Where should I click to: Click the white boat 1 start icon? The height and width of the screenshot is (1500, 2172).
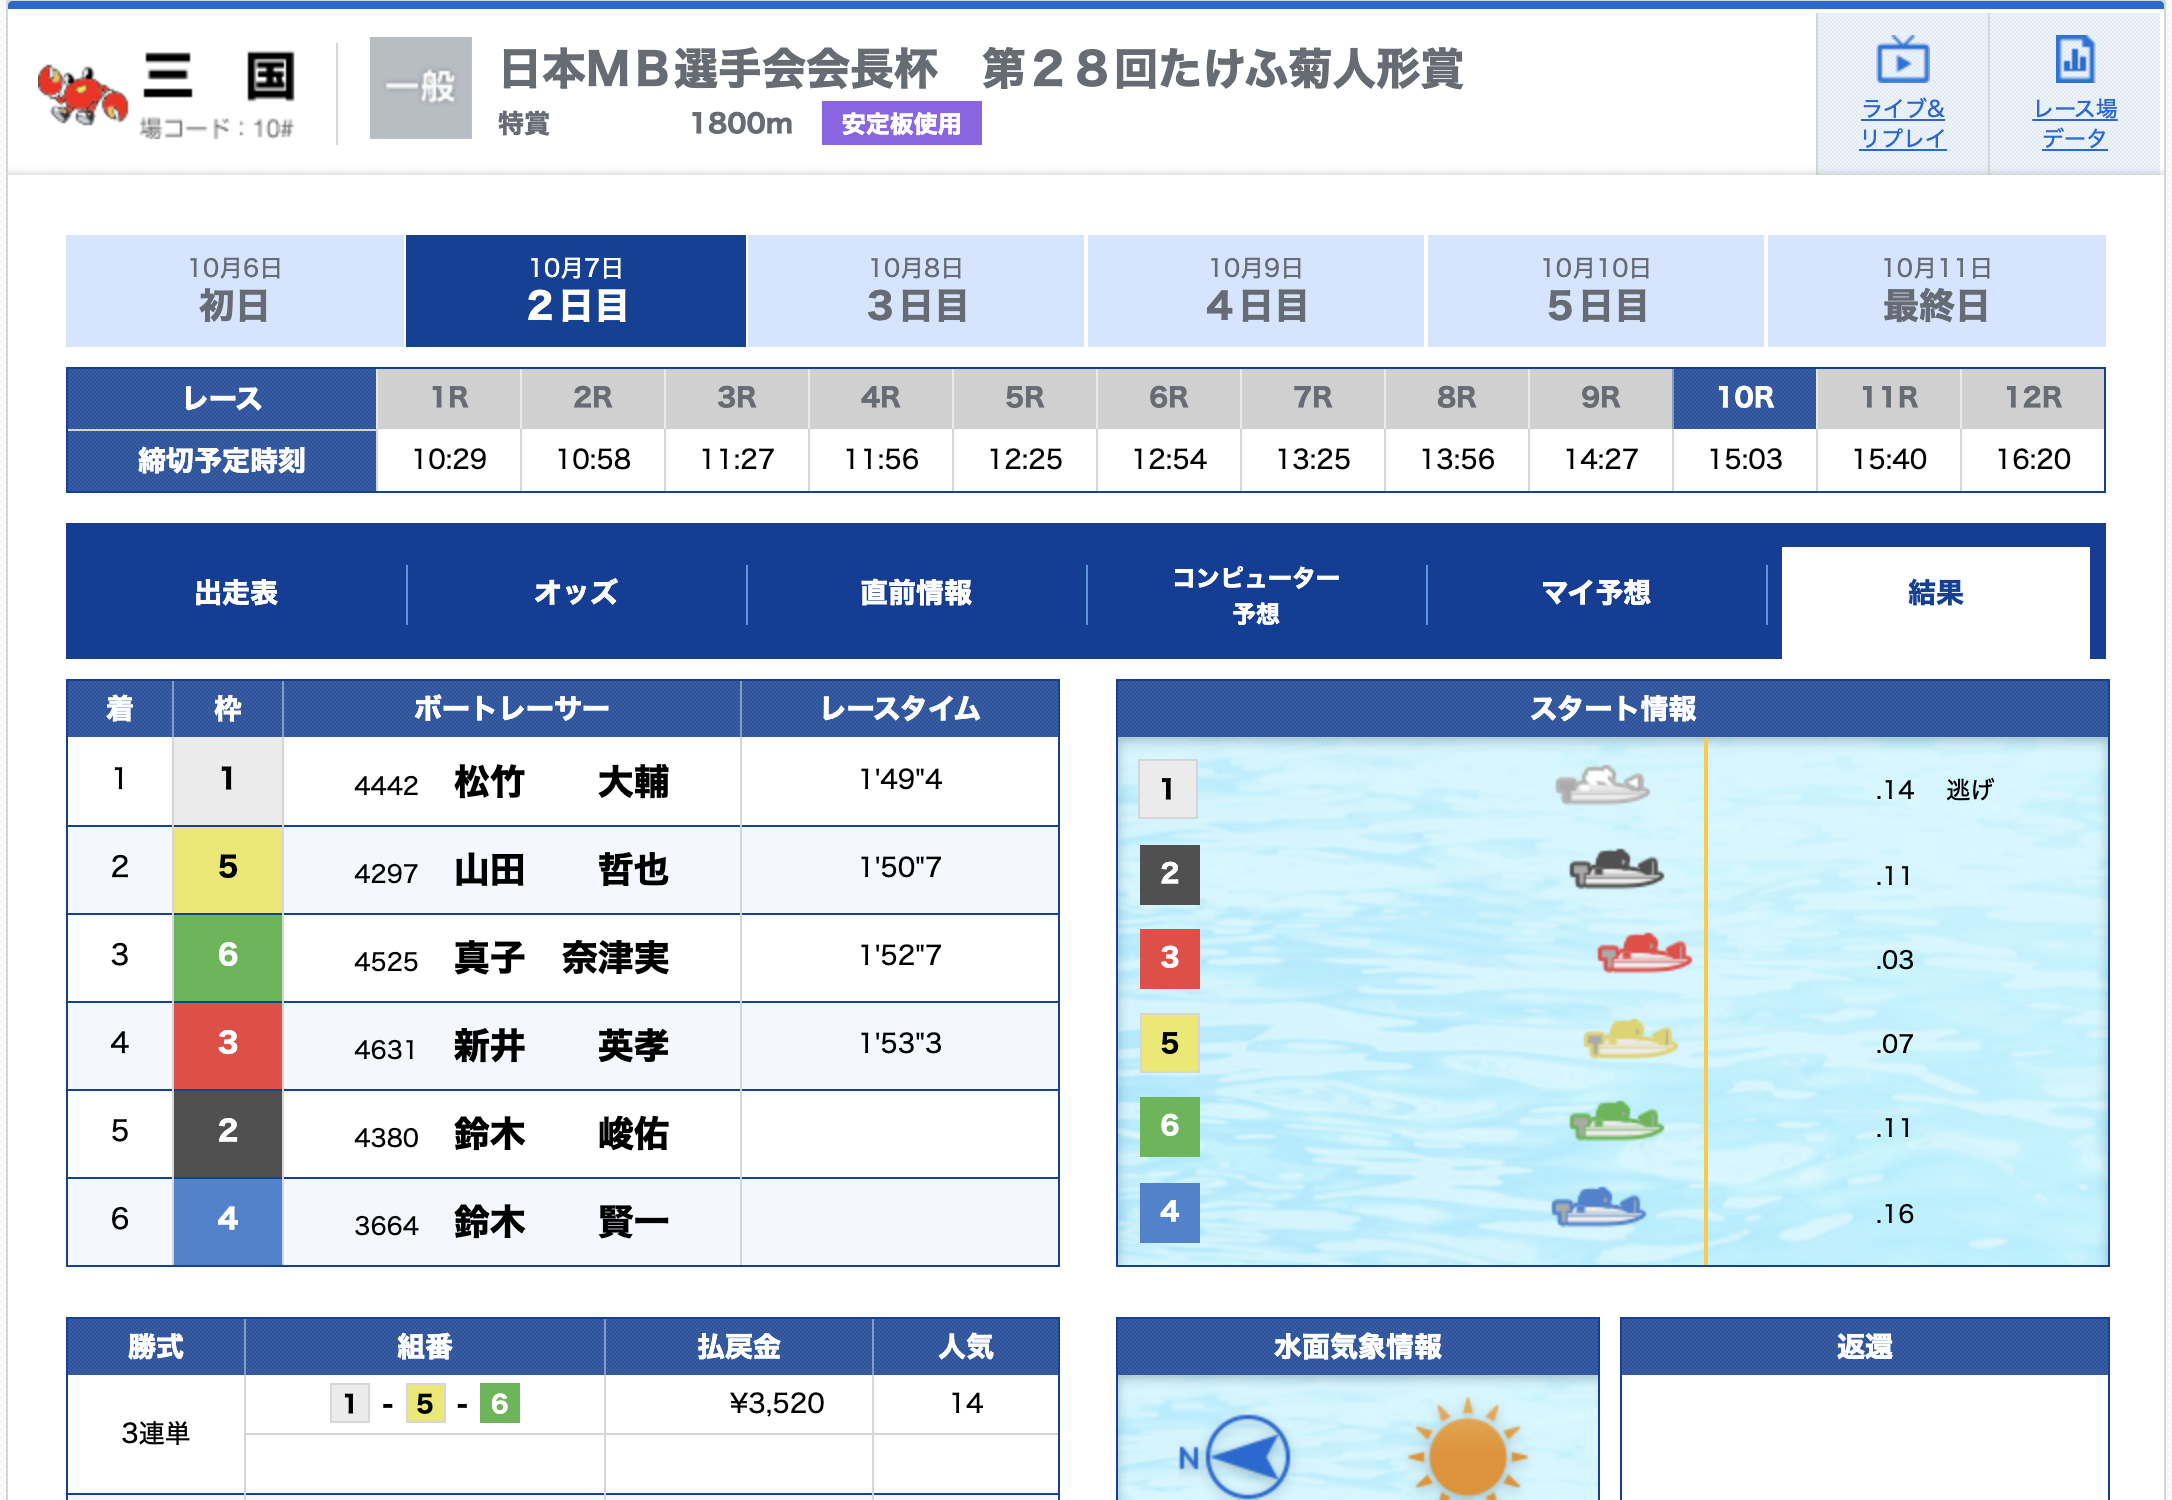1602,786
